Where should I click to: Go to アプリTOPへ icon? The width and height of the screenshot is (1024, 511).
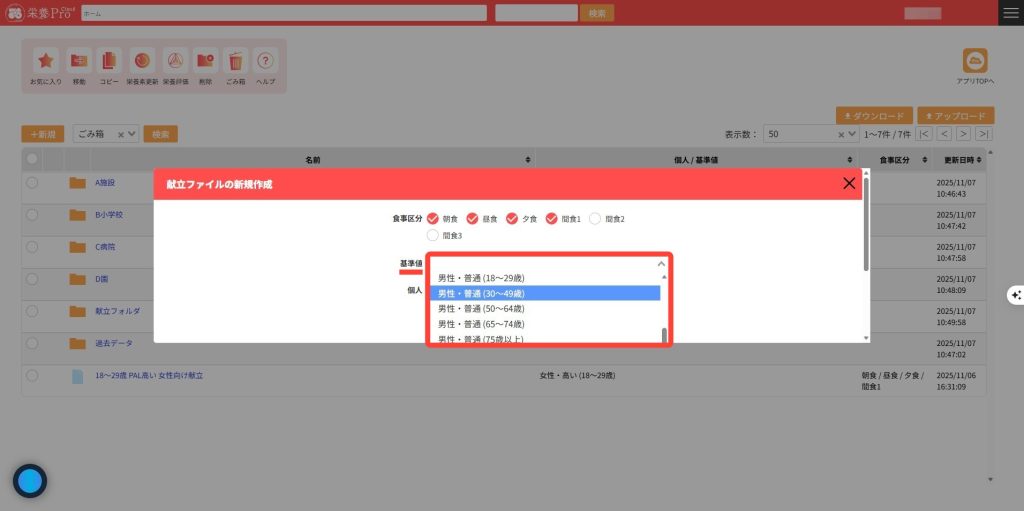pos(974,61)
